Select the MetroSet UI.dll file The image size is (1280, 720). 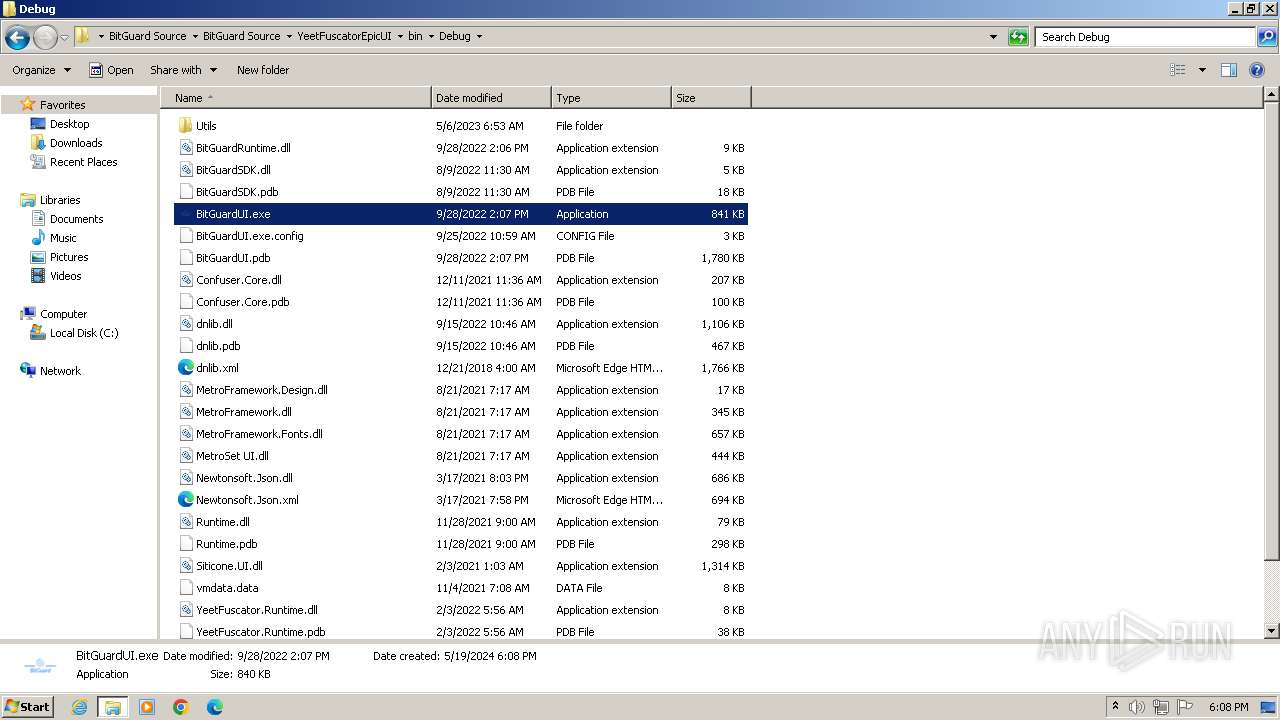point(461,456)
